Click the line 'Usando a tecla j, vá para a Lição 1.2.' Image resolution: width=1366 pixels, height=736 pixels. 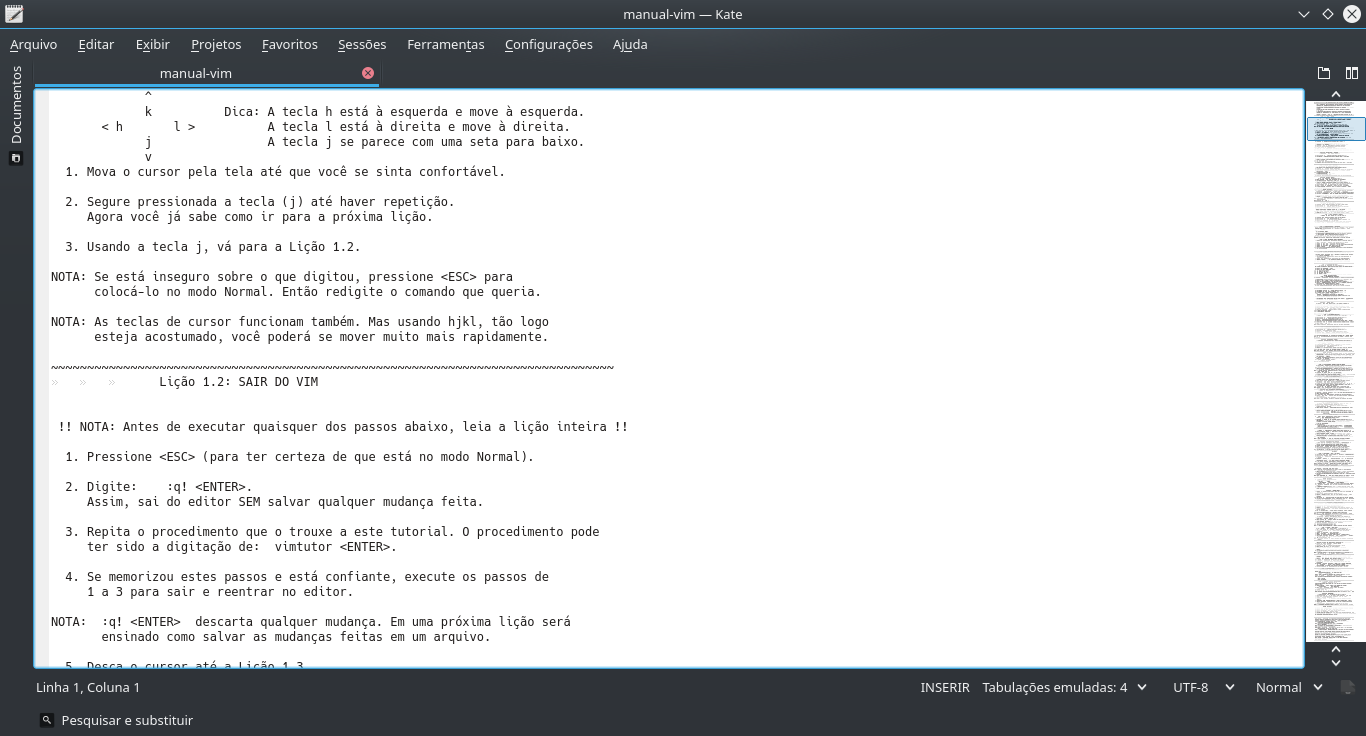pyautogui.click(x=223, y=247)
